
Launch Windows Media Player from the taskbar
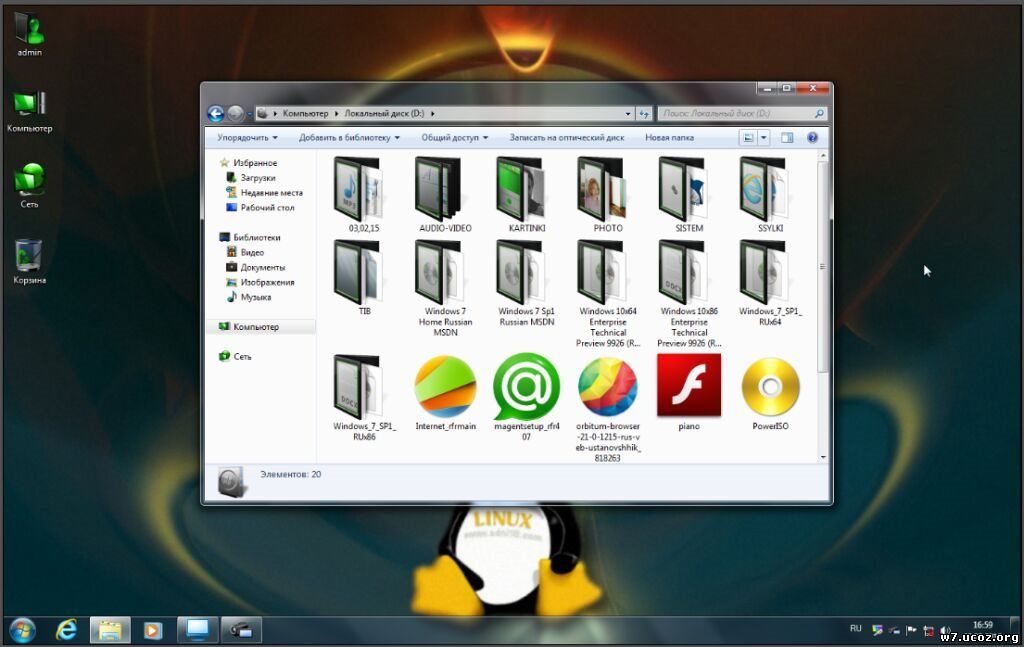152,630
